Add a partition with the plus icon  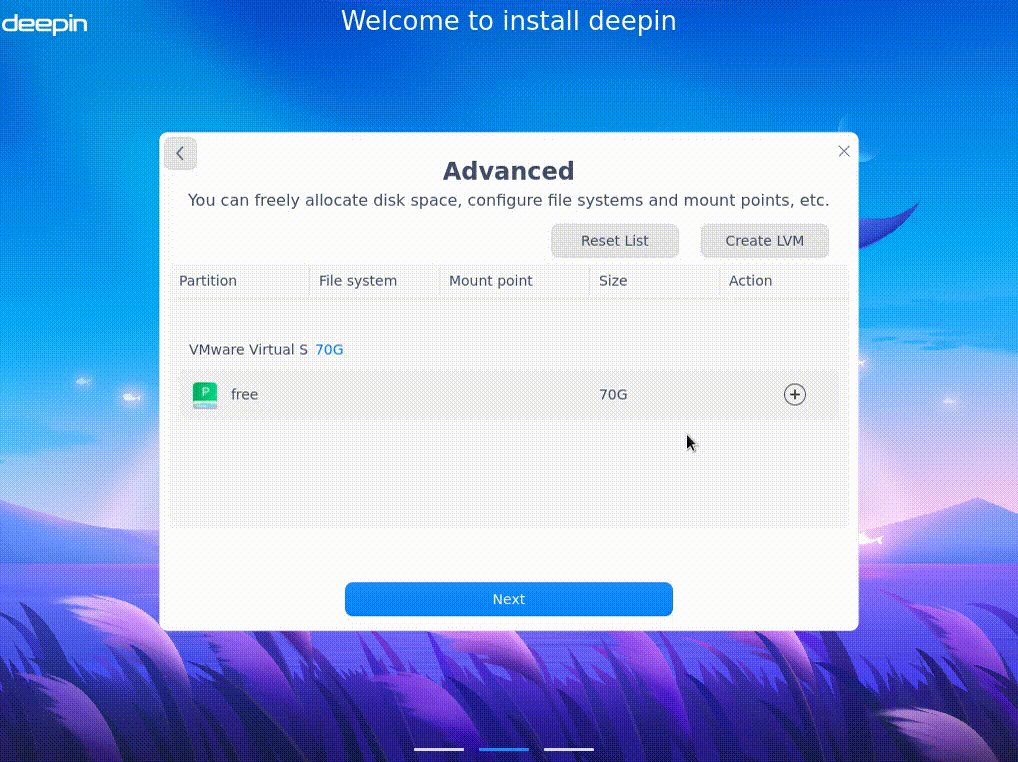tap(795, 395)
